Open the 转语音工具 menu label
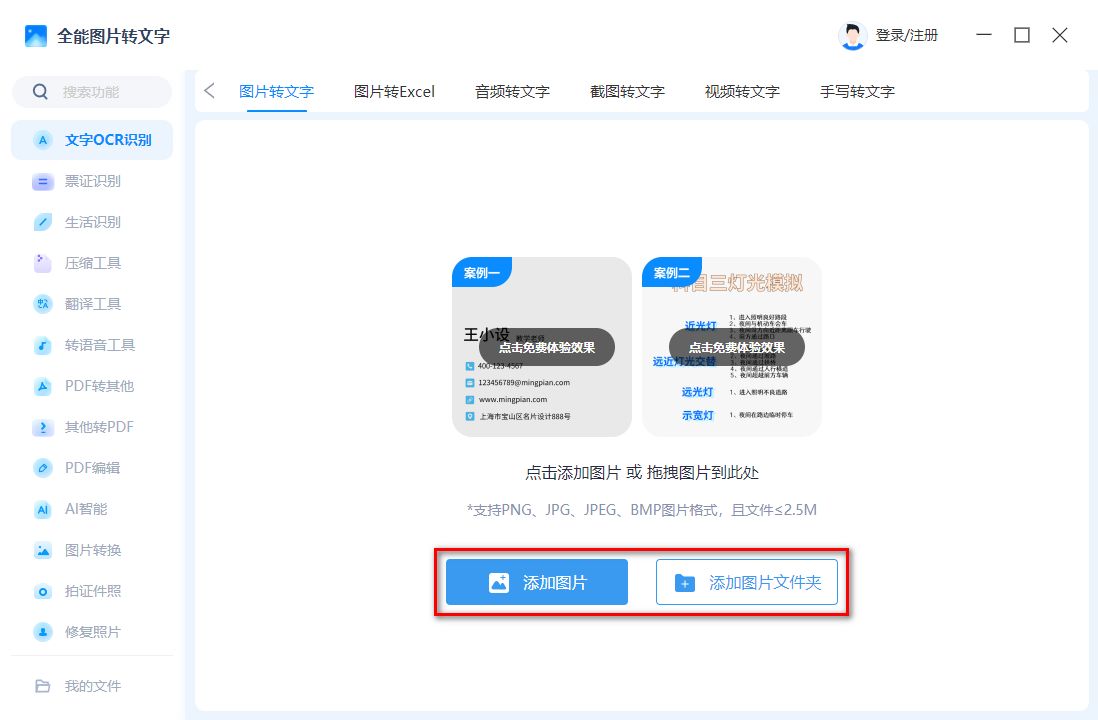1098x720 pixels. pos(100,345)
